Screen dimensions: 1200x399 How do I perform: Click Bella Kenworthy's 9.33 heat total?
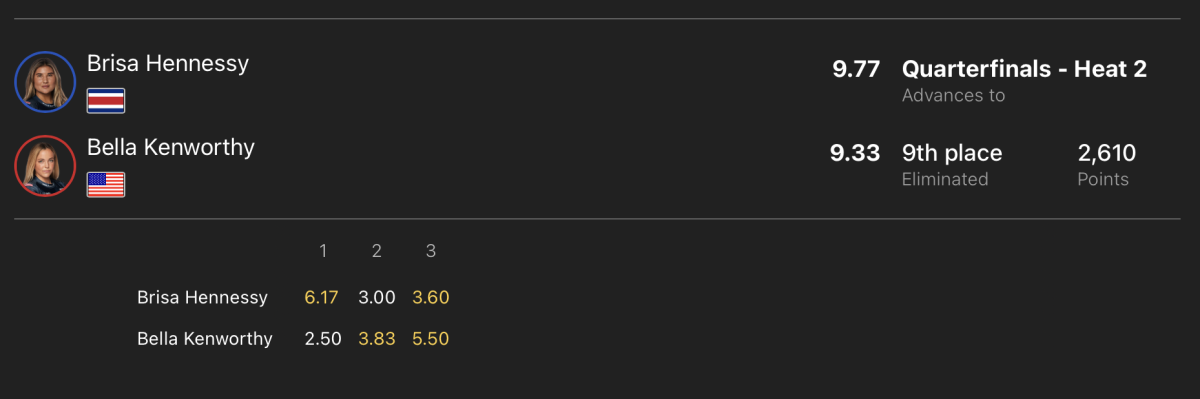(x=855, y=153)
